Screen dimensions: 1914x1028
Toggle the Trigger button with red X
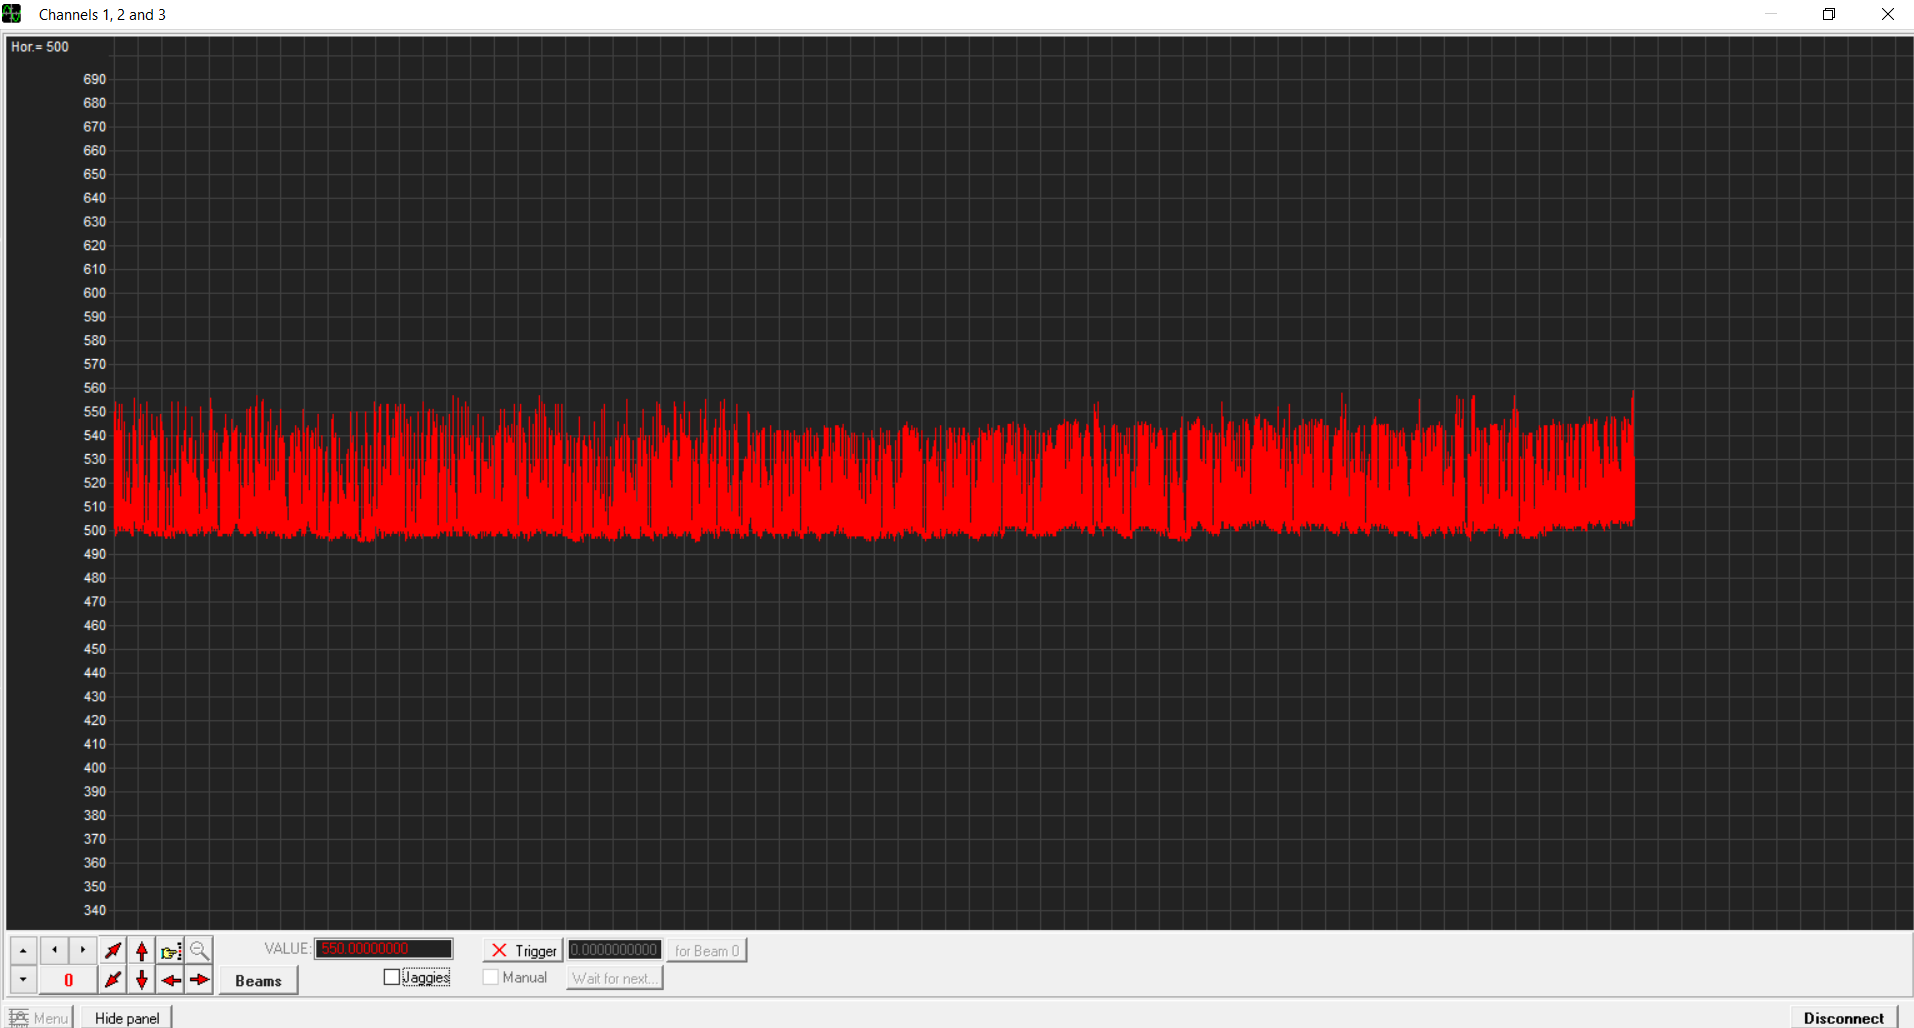523,950
